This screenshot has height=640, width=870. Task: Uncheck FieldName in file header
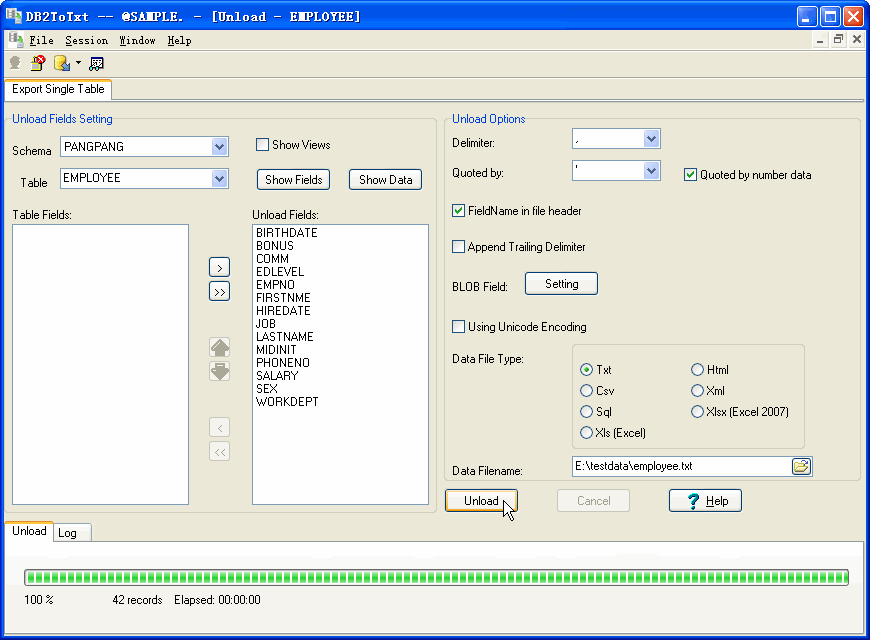click(x=458, y=211)
